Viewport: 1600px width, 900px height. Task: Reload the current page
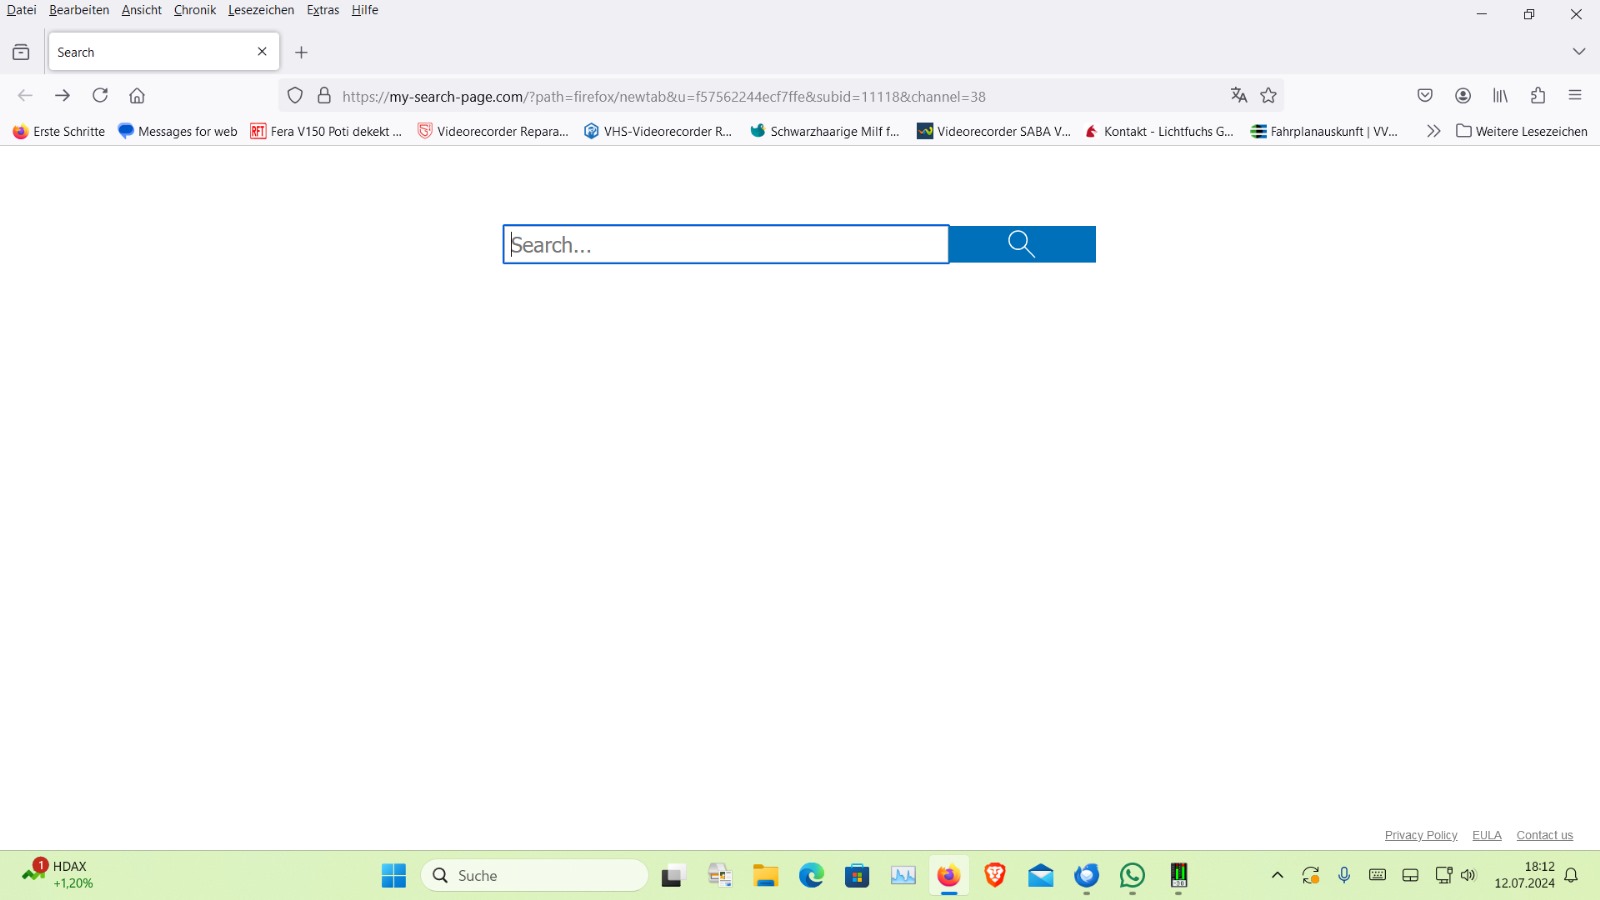coord(100,96)
